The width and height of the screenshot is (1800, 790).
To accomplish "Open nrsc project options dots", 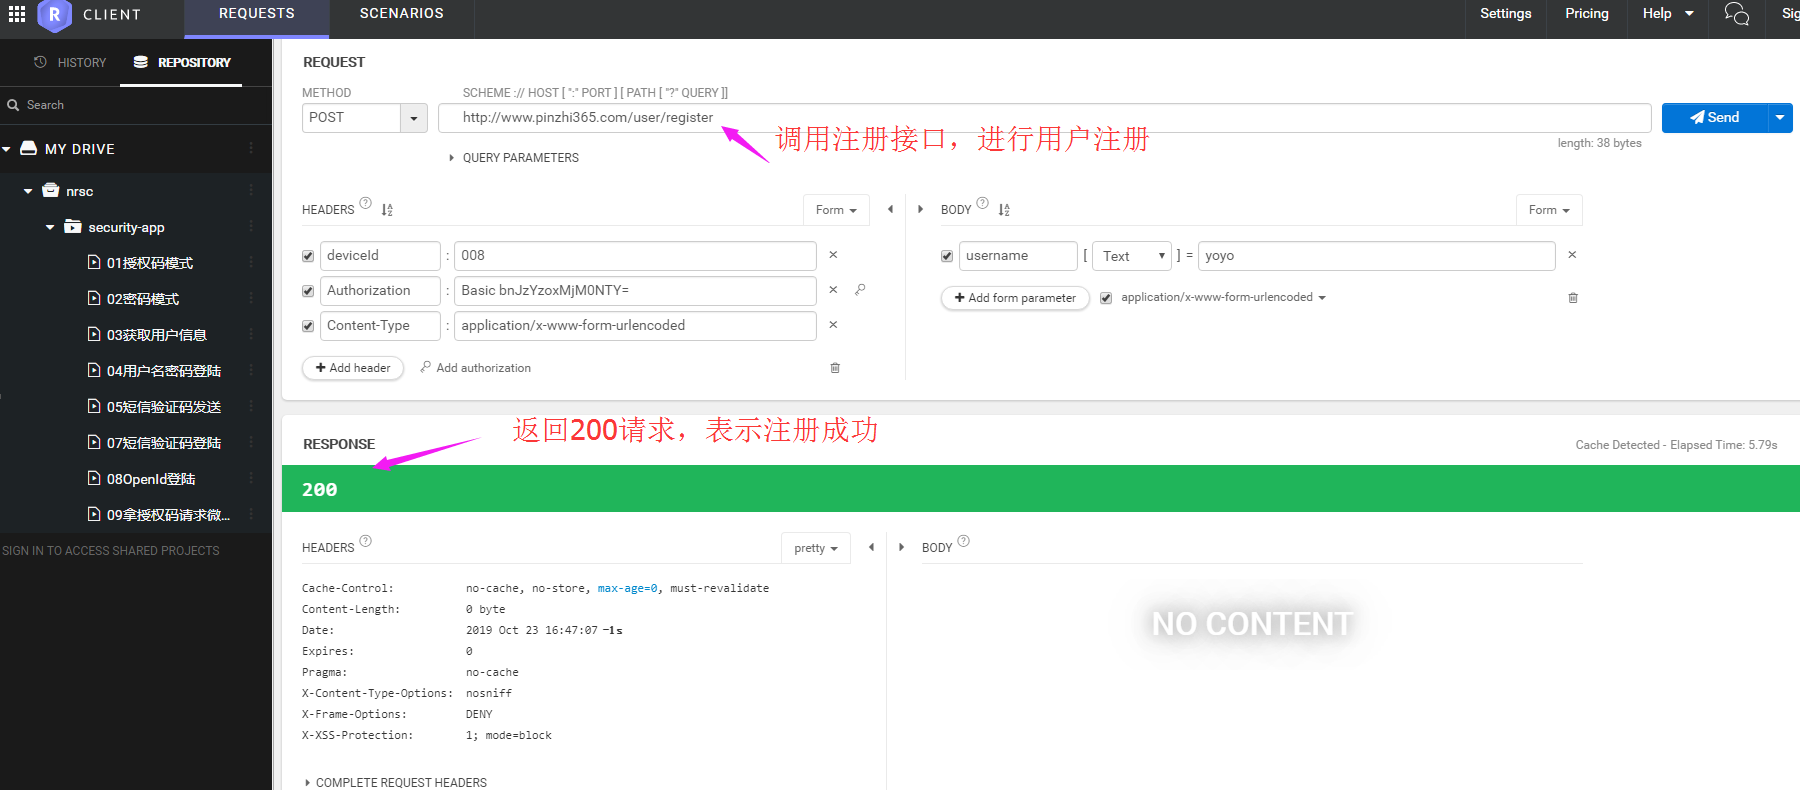I will click(x=251, y=190).
